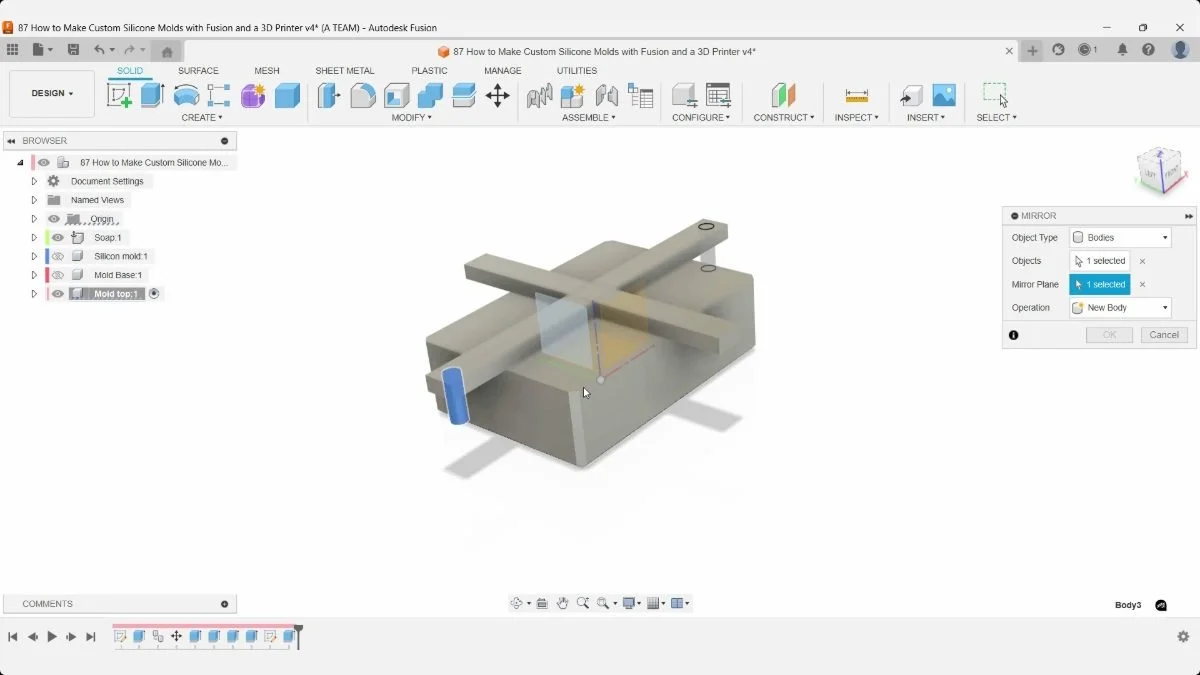Select the Extrude tool

pyautogui.click(x=152, y=95)
